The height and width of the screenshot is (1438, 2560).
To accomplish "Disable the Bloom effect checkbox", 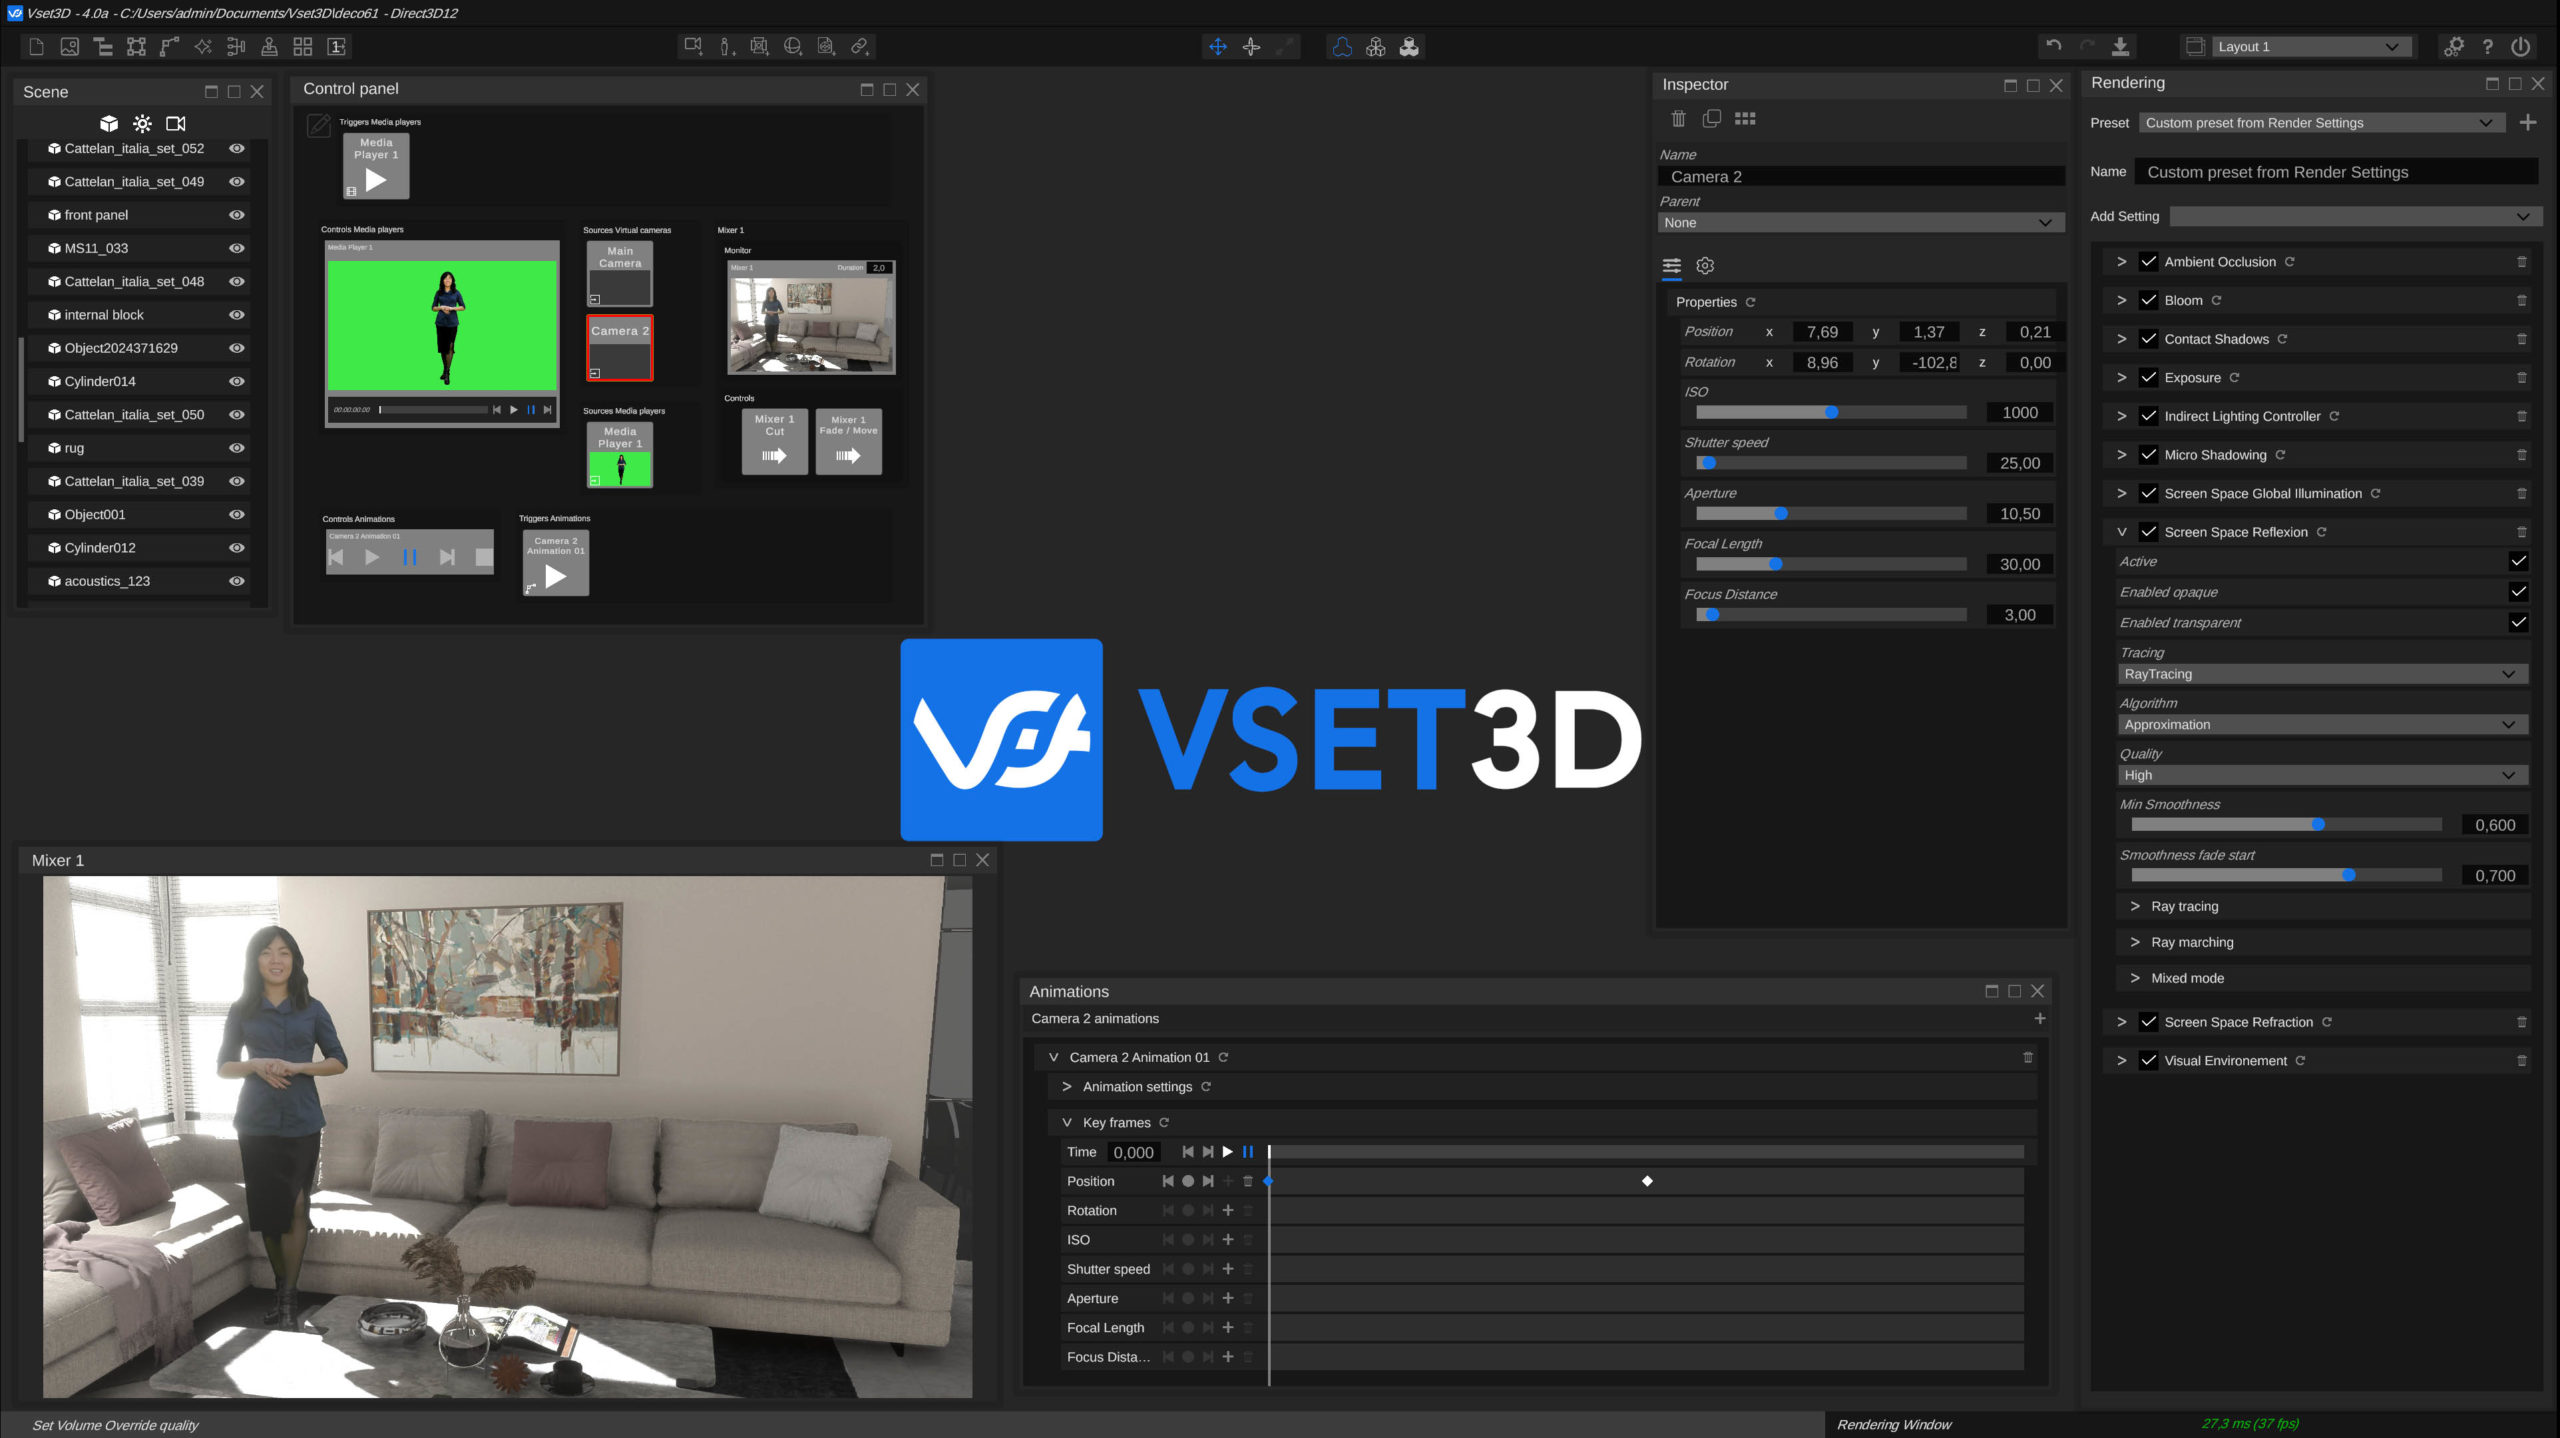I will (x=2148, y=300).
